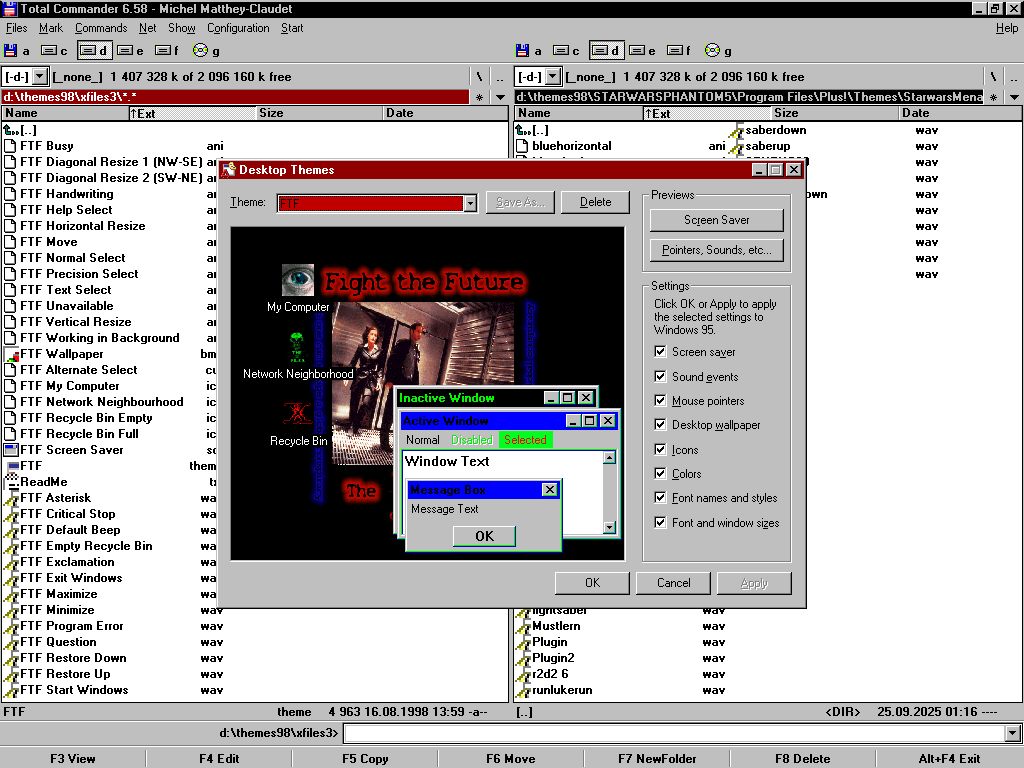The height and width of the screenshot is (768, 1024).
Task: Disable the Desktop wallpaper setting
Action: tap(660, 425)
